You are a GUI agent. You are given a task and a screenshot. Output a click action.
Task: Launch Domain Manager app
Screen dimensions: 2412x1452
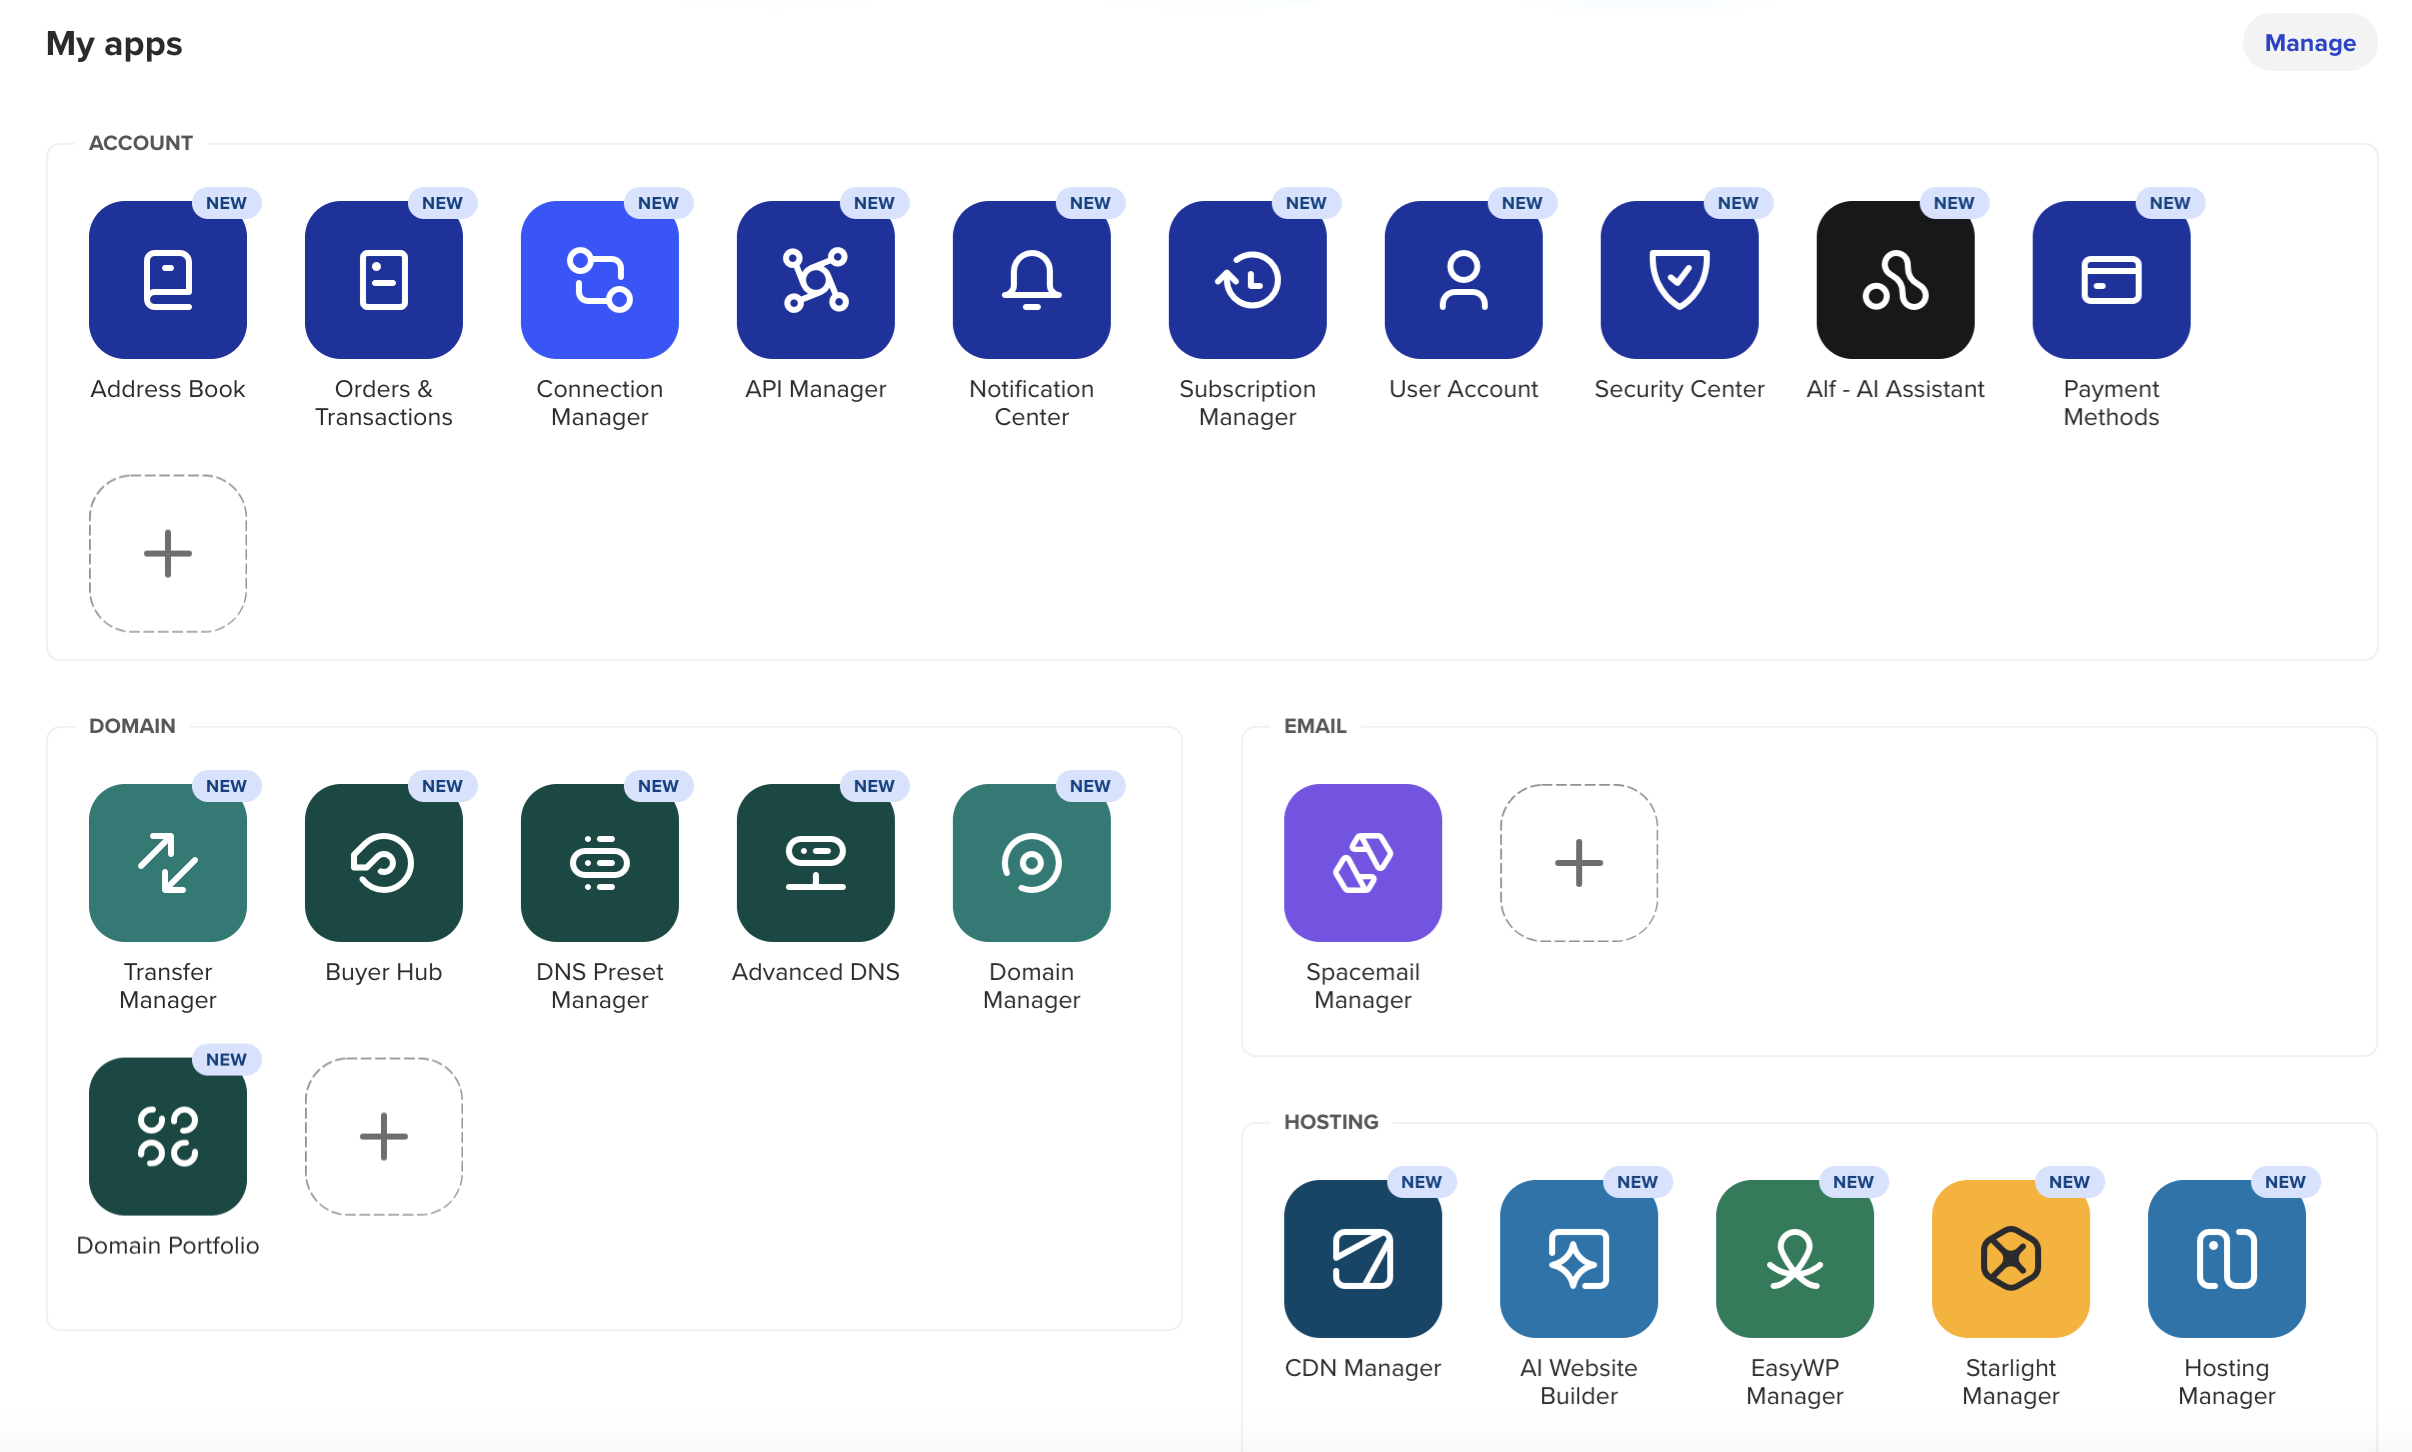pos(1032,863)
